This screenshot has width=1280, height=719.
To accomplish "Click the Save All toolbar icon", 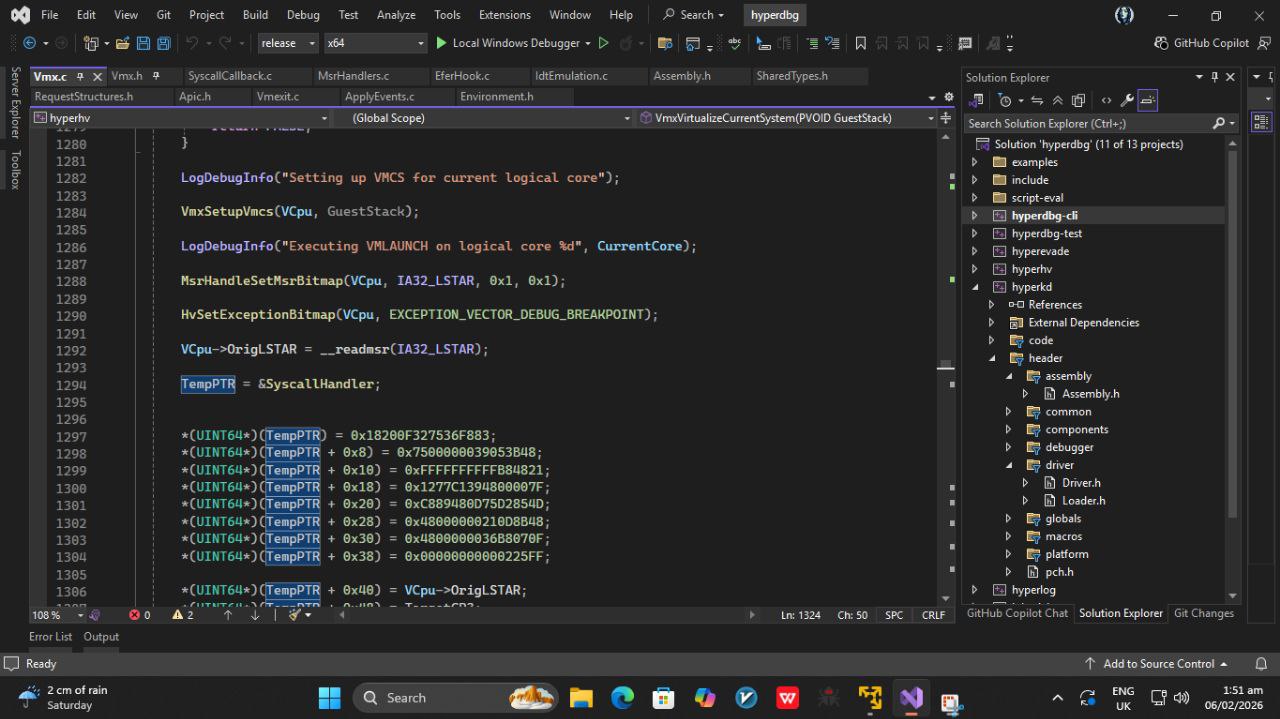I will coord(163,43).
